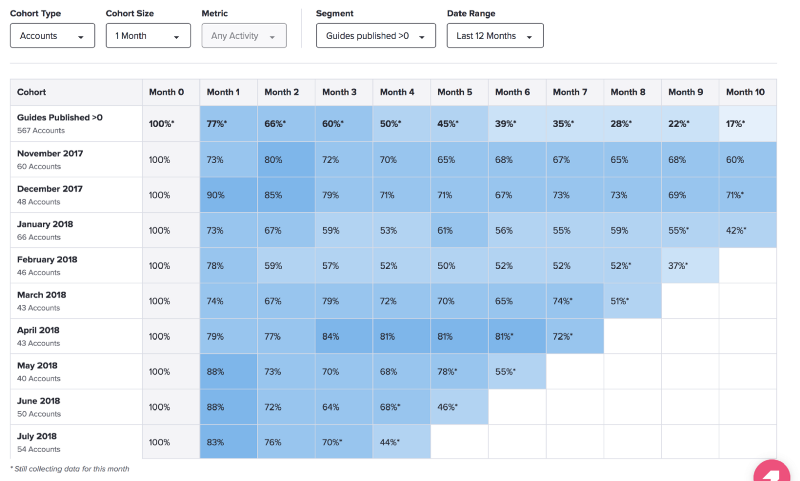The image size is (800, 481).
Task: Select the November 2017 cohort row label
Action: (x=76, y=159)
